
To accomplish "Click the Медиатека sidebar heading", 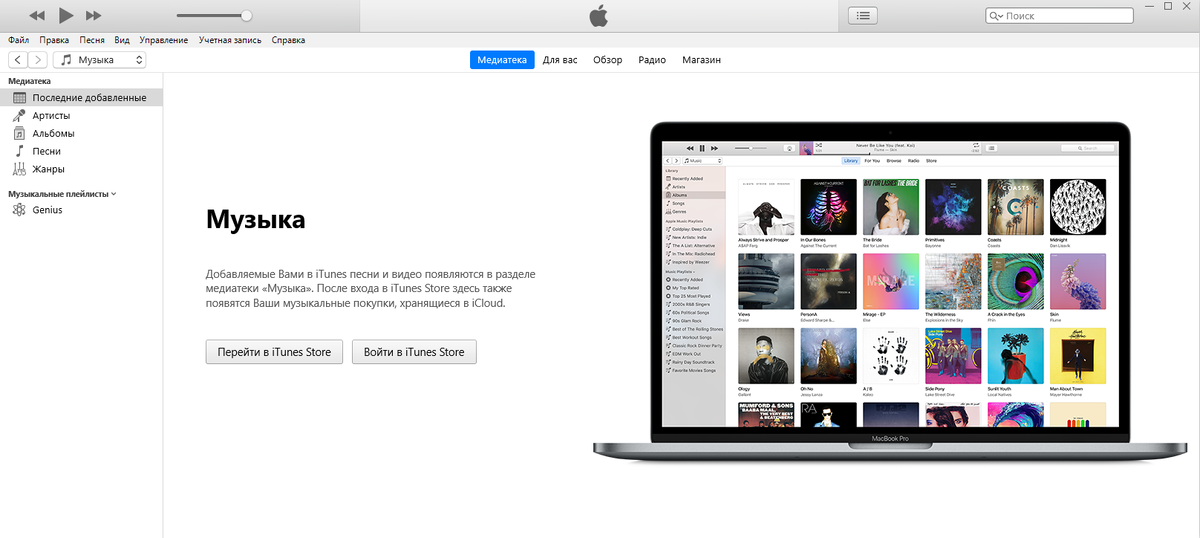I will pos(29,81).
